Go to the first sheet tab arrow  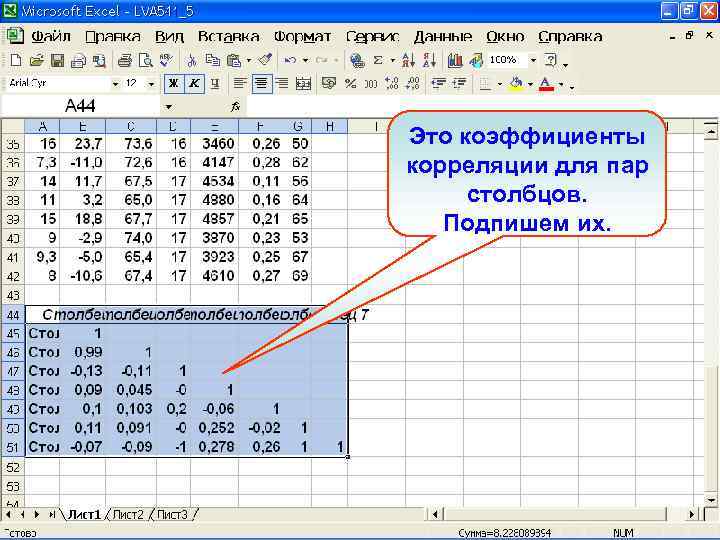[8, 515]
